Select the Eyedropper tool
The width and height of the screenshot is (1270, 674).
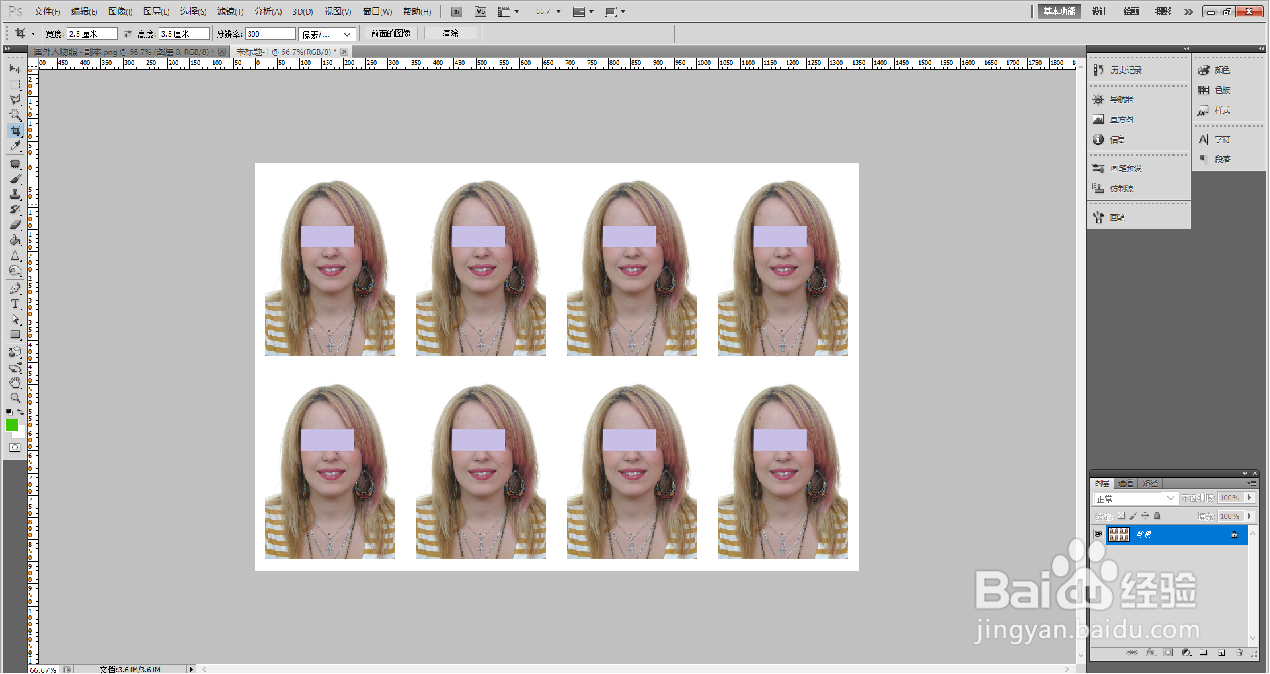click(15, 146)
